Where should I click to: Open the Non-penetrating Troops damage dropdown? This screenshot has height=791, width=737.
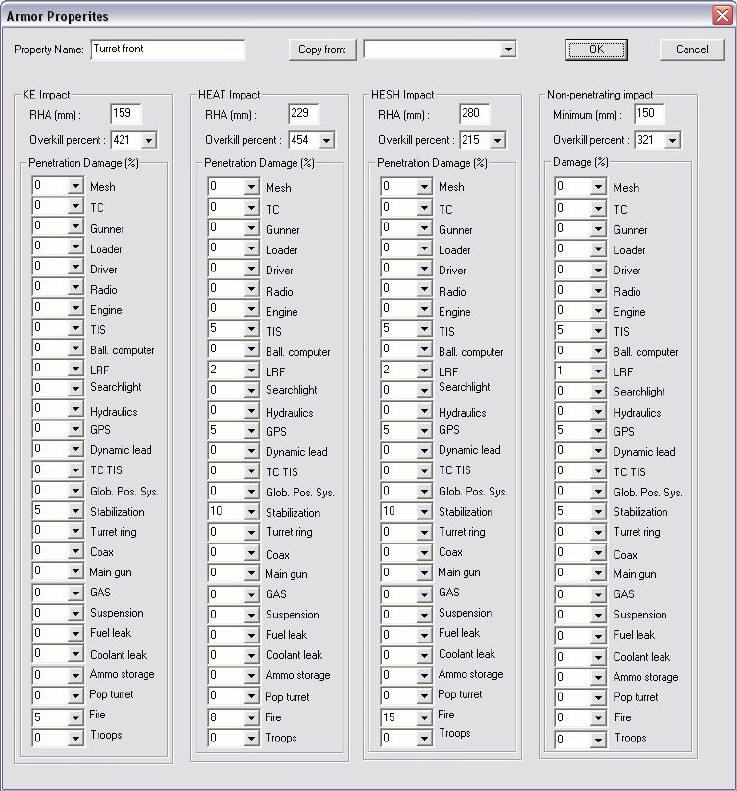click(x=598, y=740)
